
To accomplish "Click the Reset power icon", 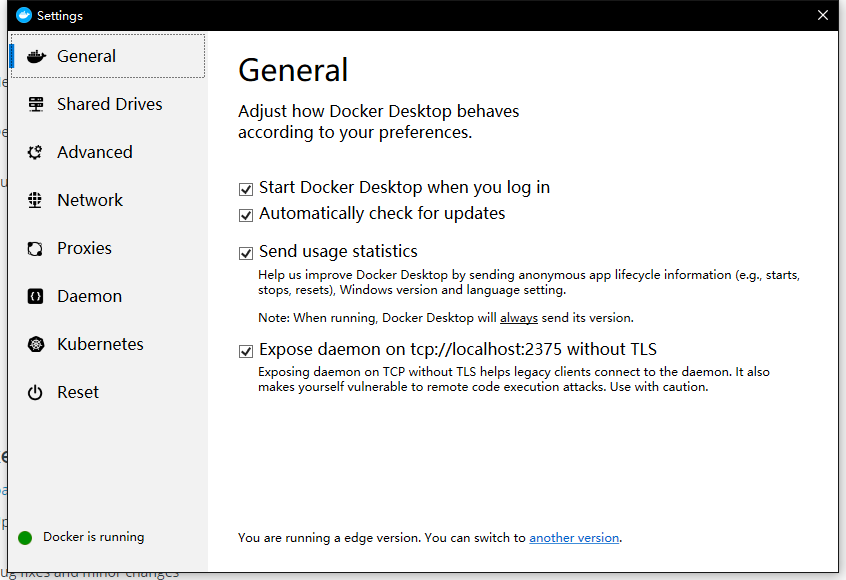I will (x=35, y=392).
